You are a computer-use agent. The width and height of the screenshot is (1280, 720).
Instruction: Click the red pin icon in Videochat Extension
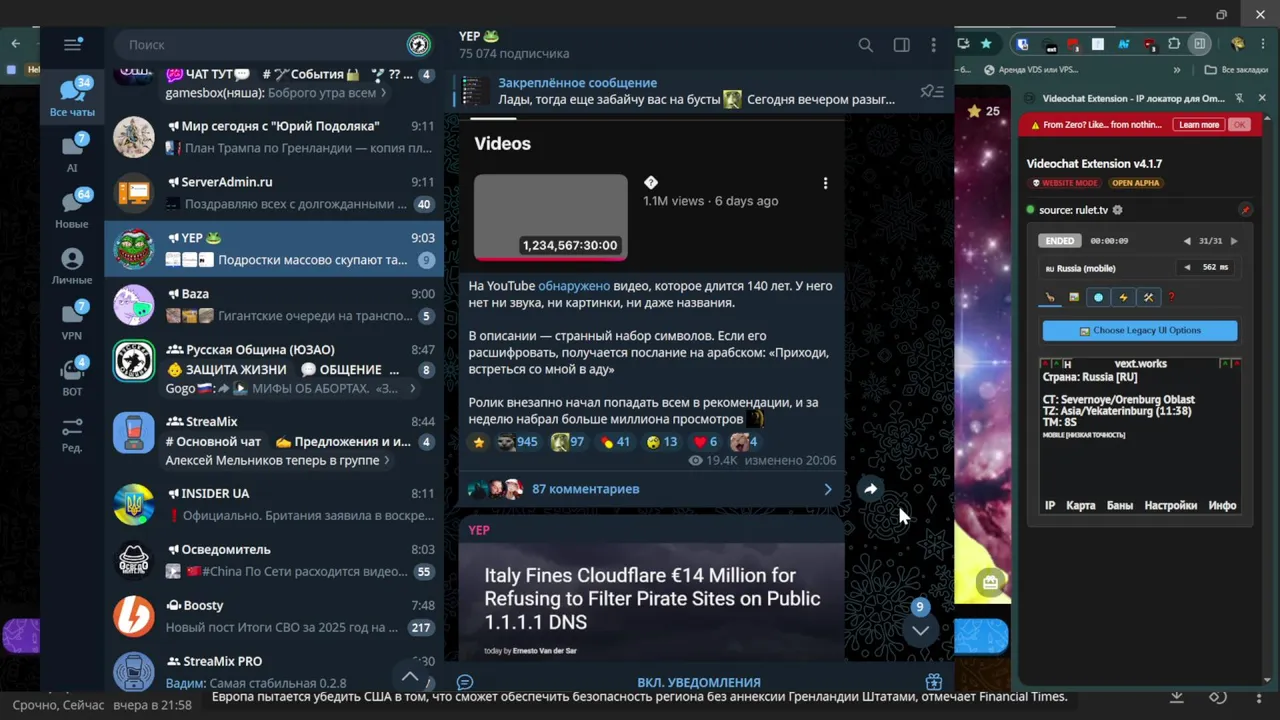(1245, 210)
